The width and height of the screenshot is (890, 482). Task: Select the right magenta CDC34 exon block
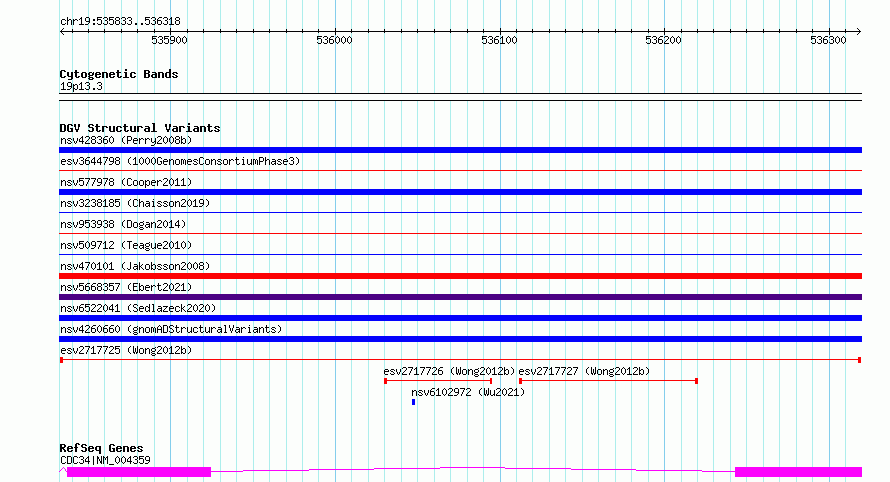pos(798,472)
